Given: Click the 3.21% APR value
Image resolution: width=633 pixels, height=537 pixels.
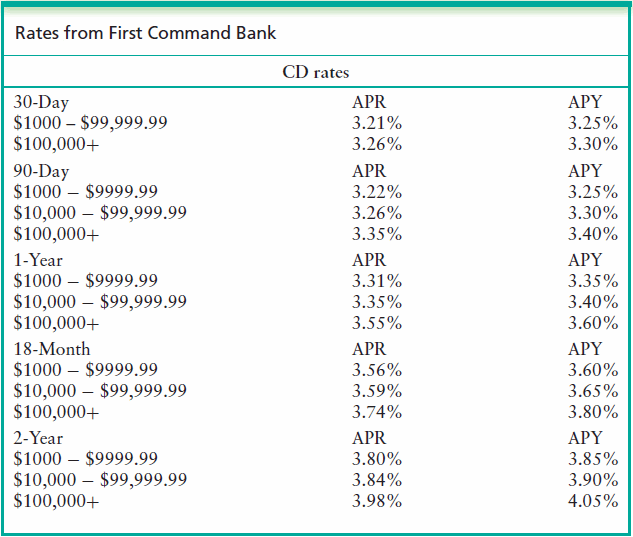Looking at the screenshot, I should (377, 123).
